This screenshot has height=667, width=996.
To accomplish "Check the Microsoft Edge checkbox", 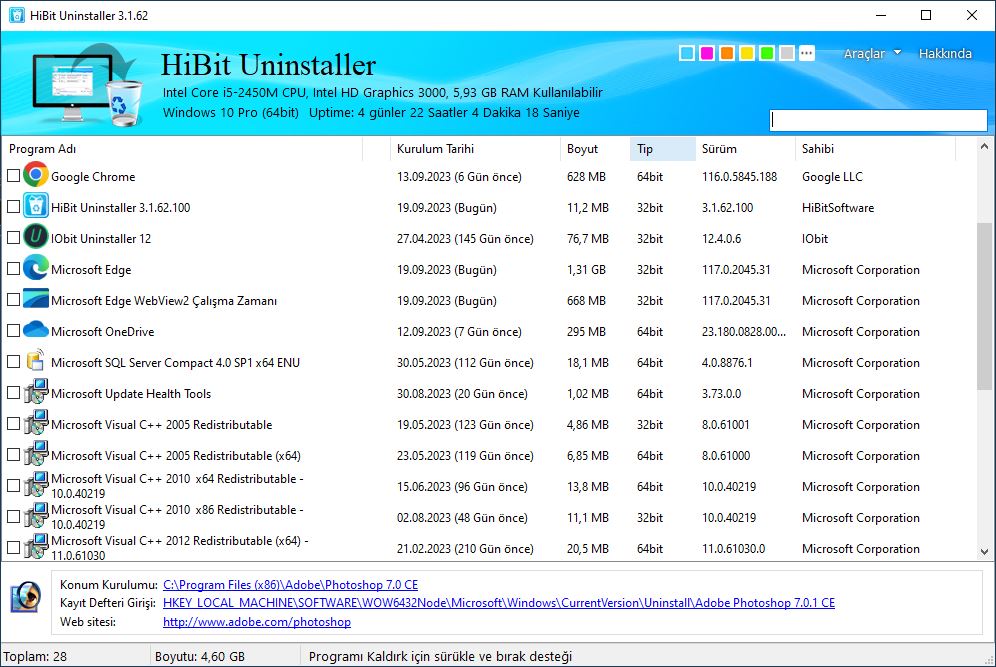I will click(x=13, y=269).
